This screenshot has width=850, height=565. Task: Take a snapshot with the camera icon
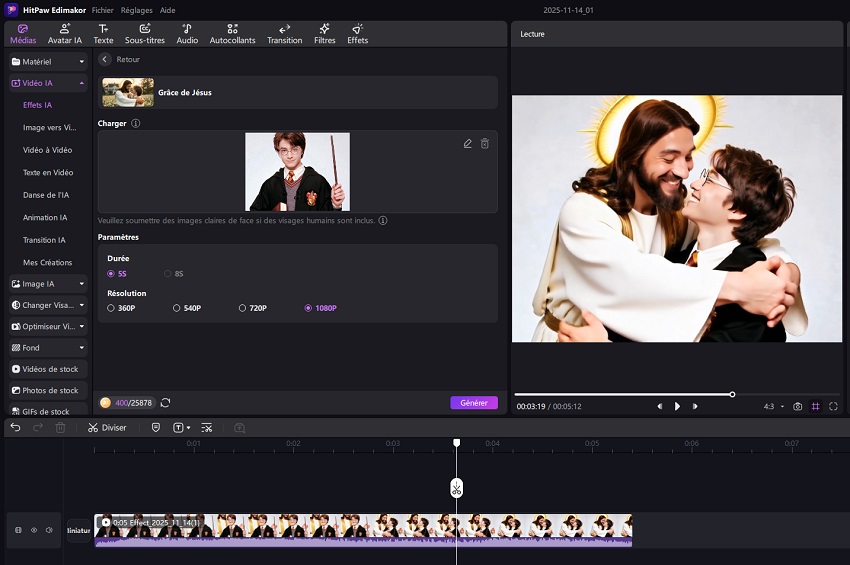click(797, 406)
